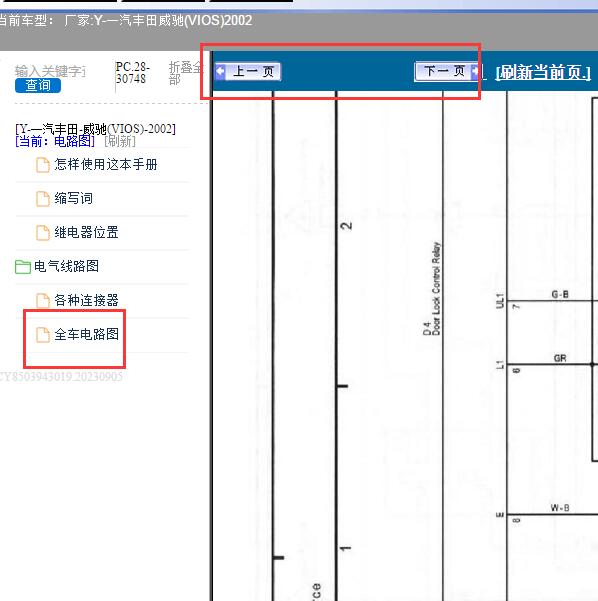This screenshot has width=598, height=601.
Task: Click the 当前：电路图 link
Action: 55,141
